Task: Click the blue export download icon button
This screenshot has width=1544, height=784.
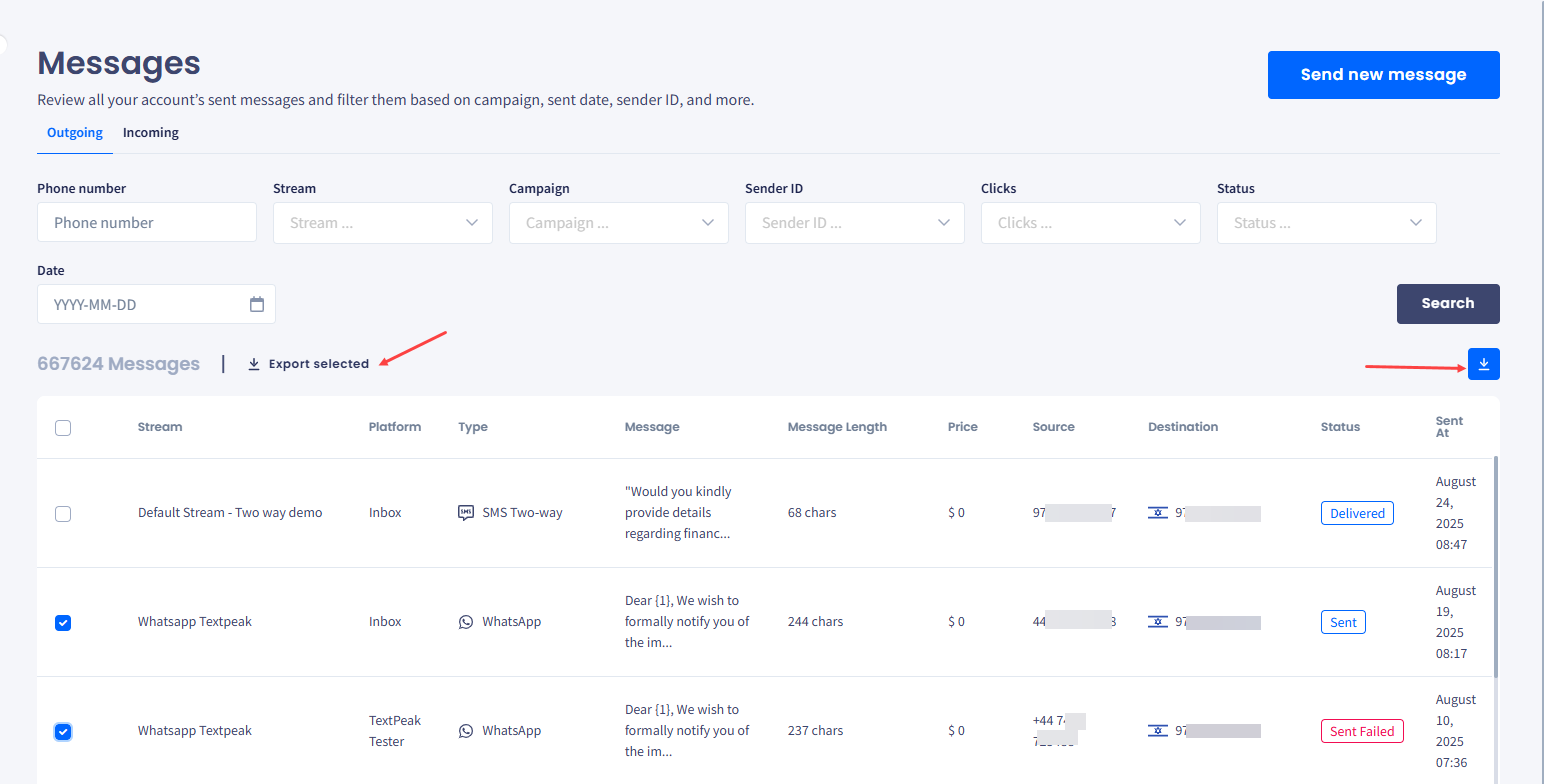Action: pyautogui.click(x=1483, y=364)
